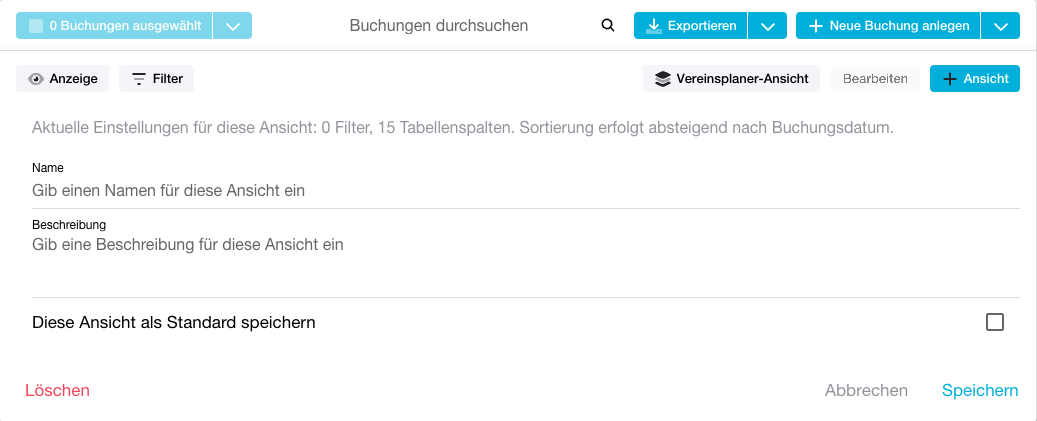Enable Diese Ansicht als Standard speichern checkbox
Screen dimensions: 1037x421
995,322
